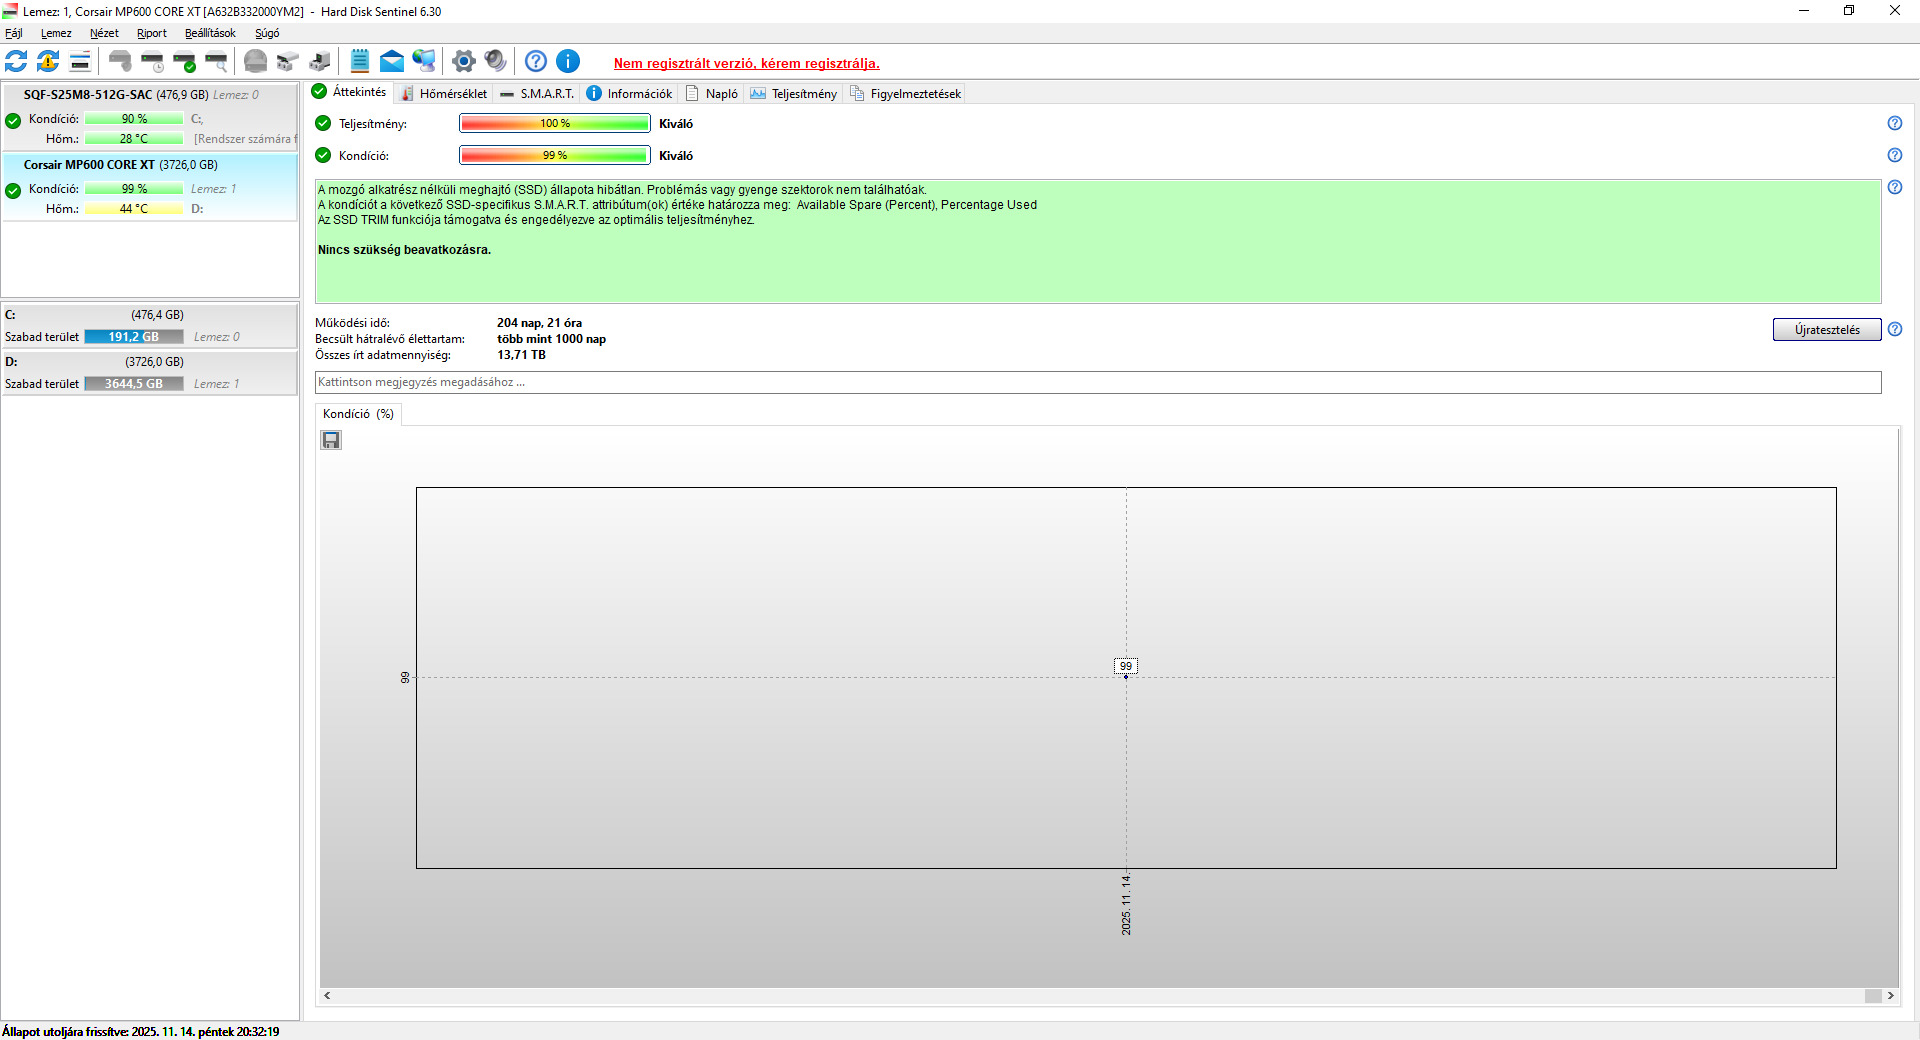
Task: Click 'Nincs szükség beavatkozásra.' text
Action: (x=404, y=250)
